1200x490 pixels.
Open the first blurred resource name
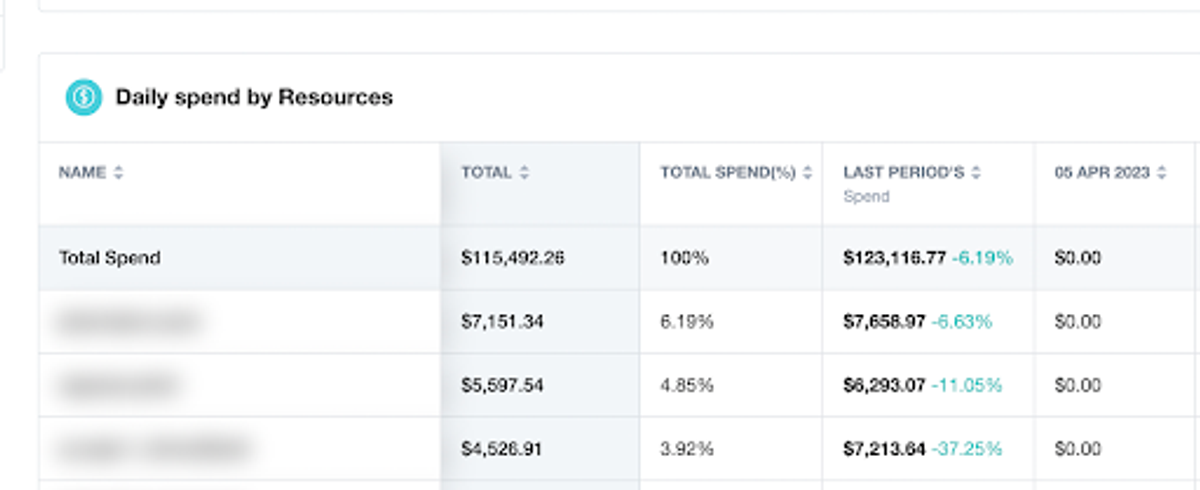(x=129, y=322)
